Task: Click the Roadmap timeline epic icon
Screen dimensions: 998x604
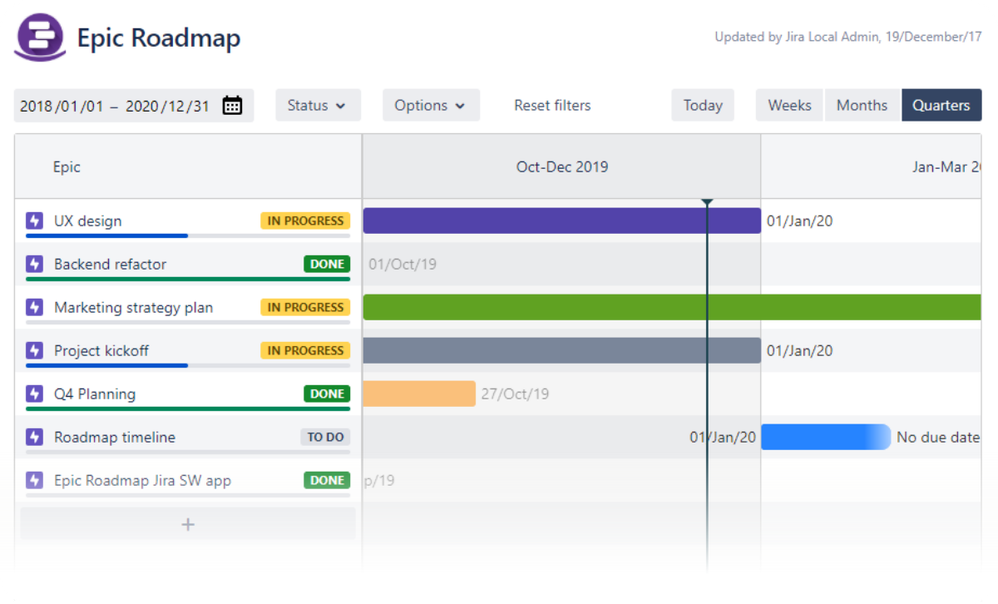Action: tap(36, 436)
